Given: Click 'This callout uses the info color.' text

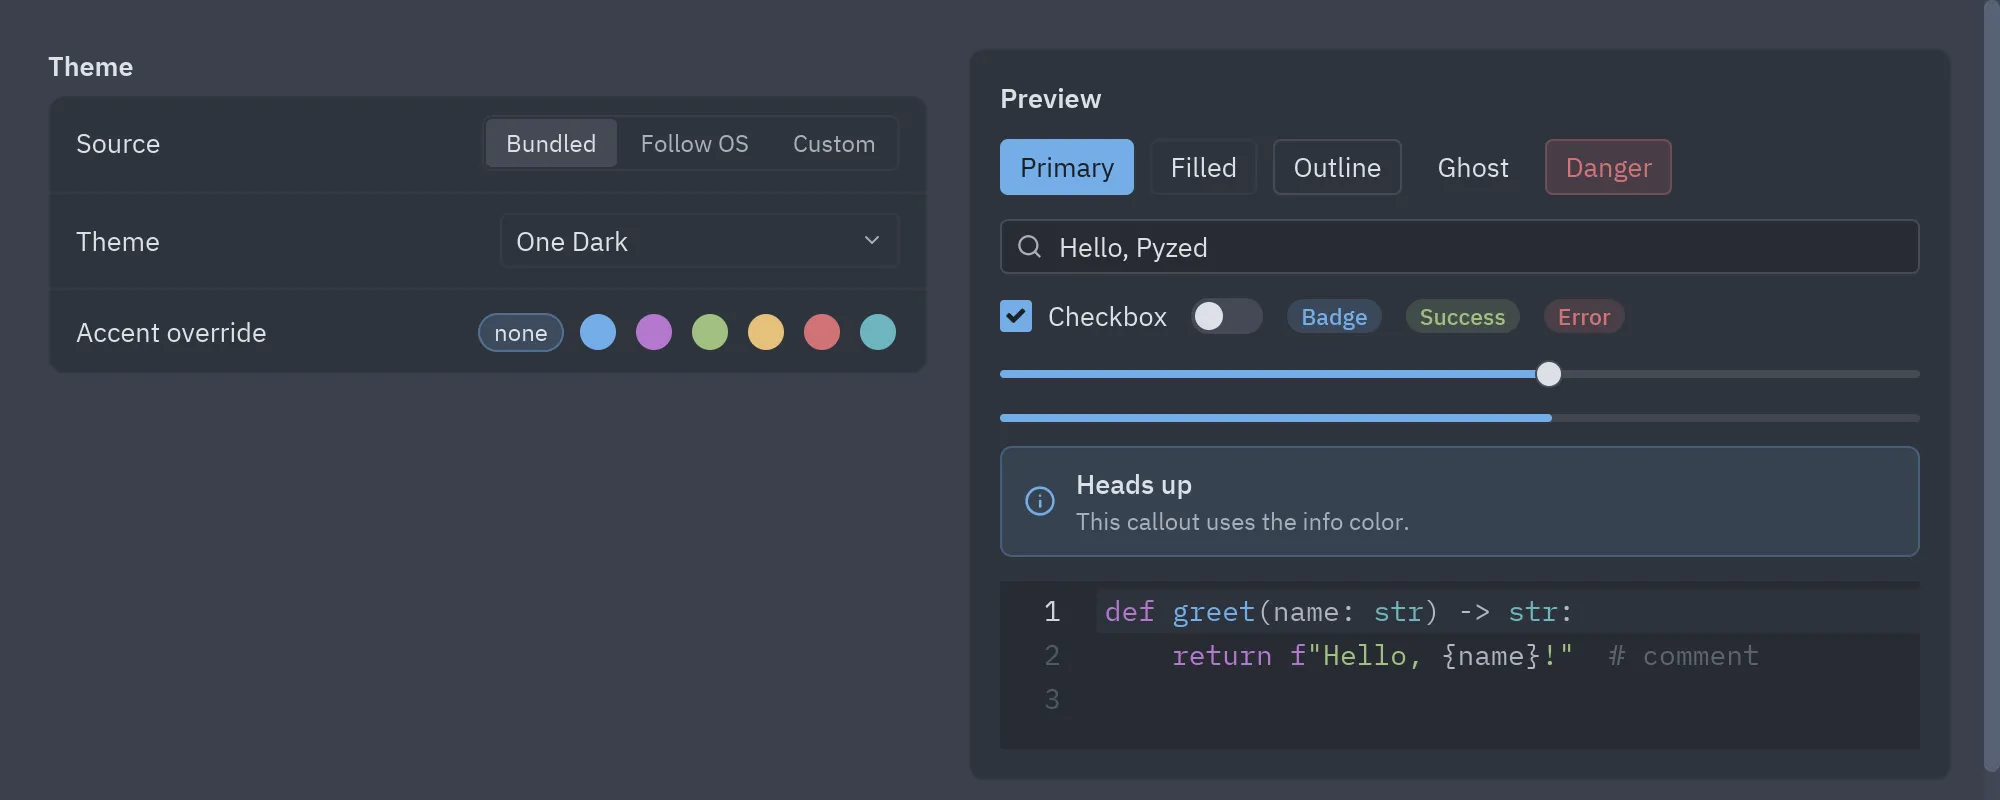Looking at the screenshot, I should pyautogui.click(x=1242, y=522).
